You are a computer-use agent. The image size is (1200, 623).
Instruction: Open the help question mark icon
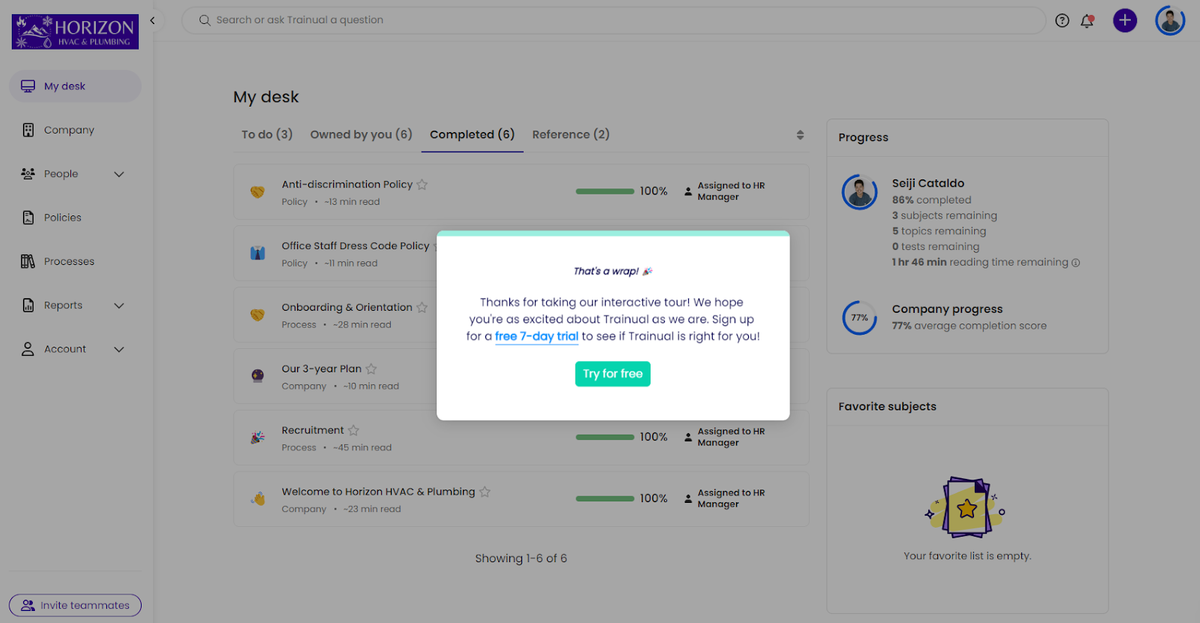1062,21
